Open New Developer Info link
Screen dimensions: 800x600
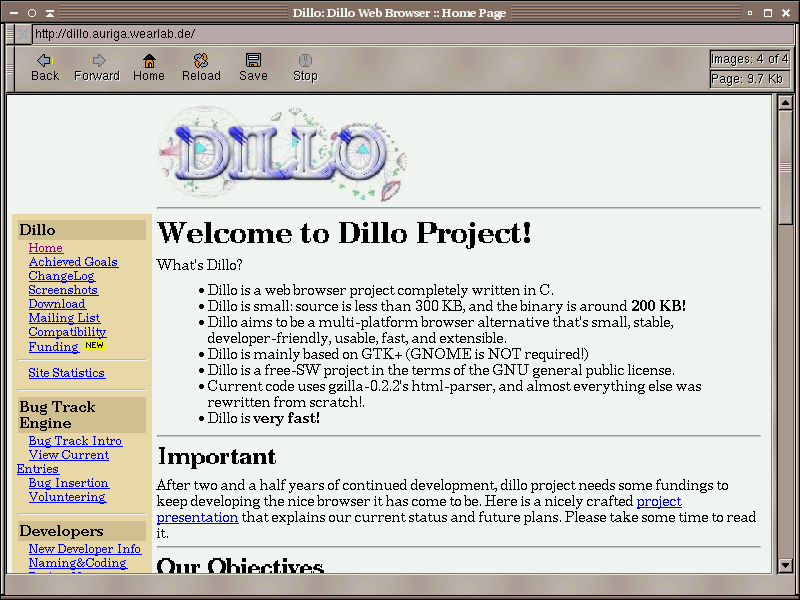(85, 549)
